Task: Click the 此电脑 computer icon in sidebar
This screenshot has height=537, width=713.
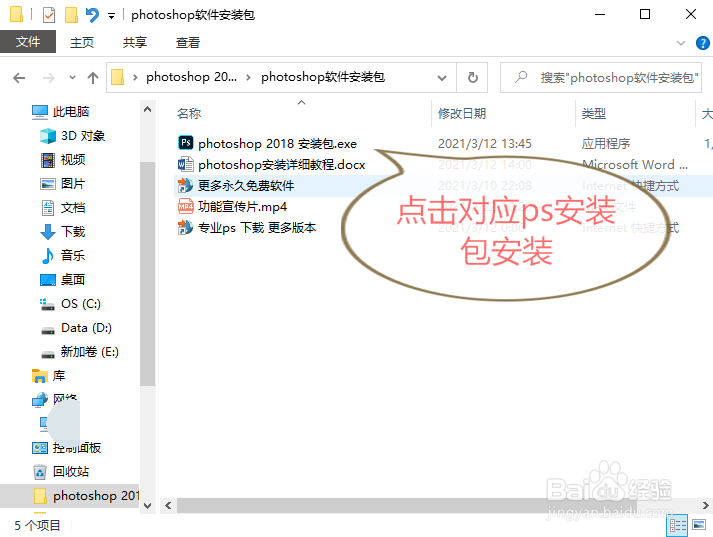Action: (x=40, y=112)
